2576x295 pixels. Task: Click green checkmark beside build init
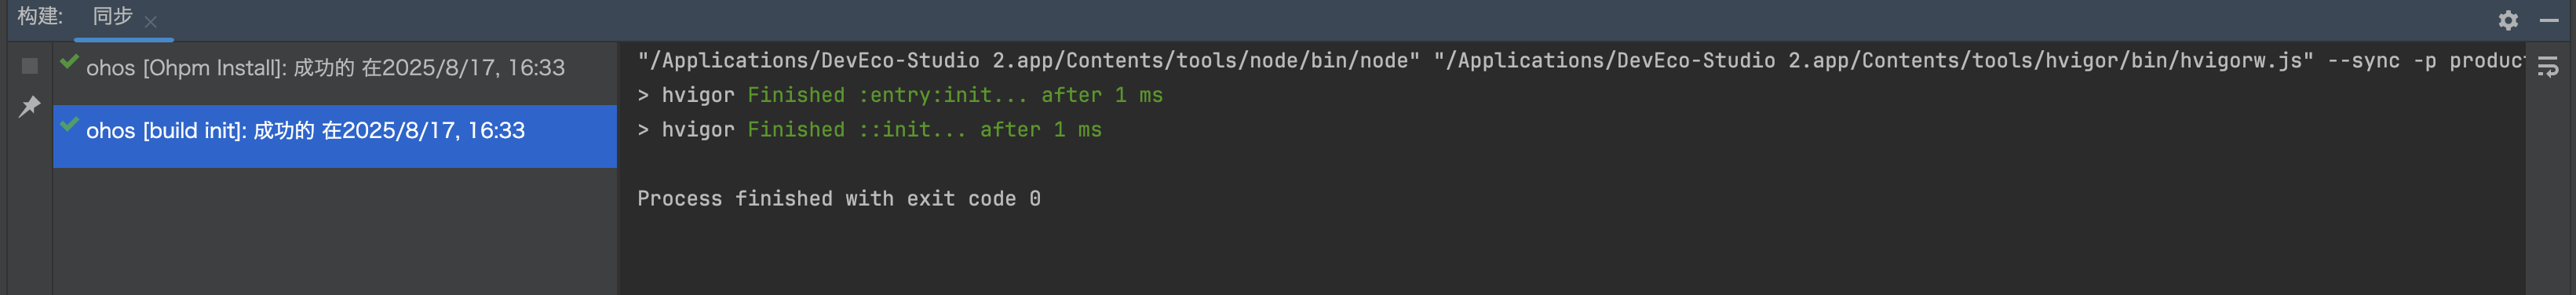[69, 125]
